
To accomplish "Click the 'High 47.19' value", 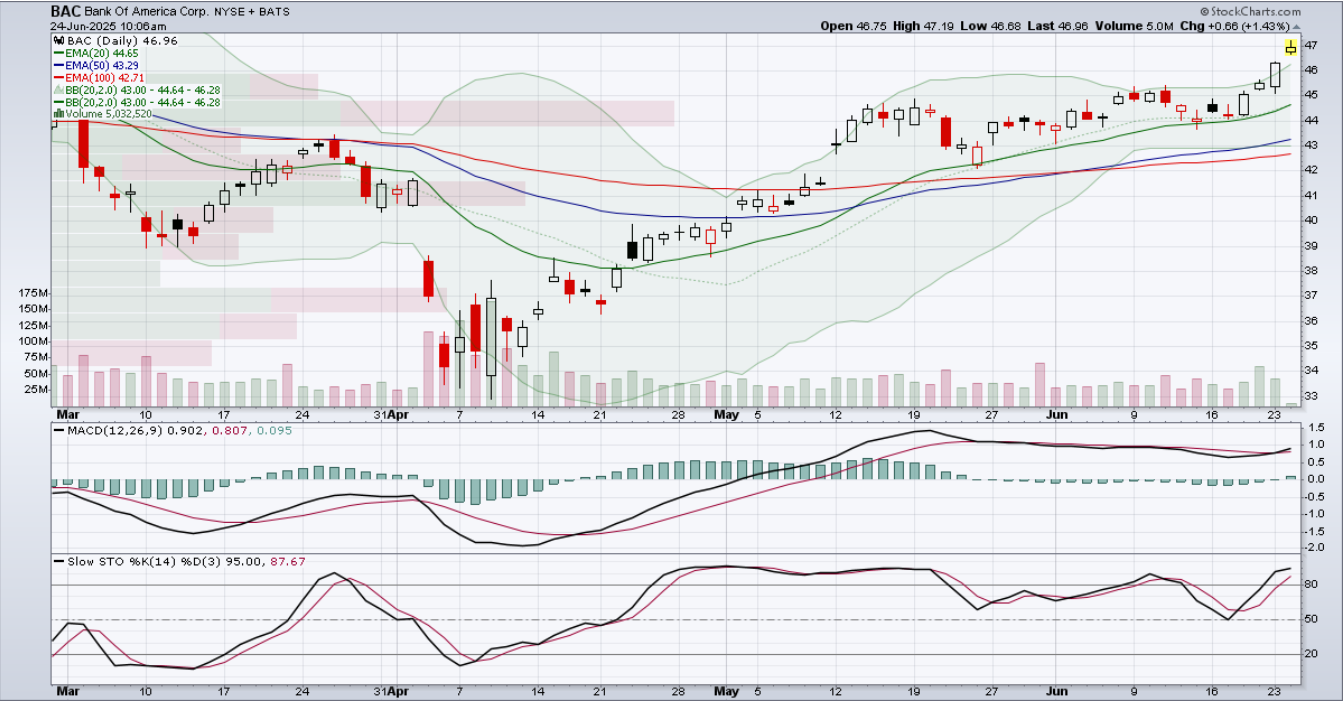I will coord(922,26).
